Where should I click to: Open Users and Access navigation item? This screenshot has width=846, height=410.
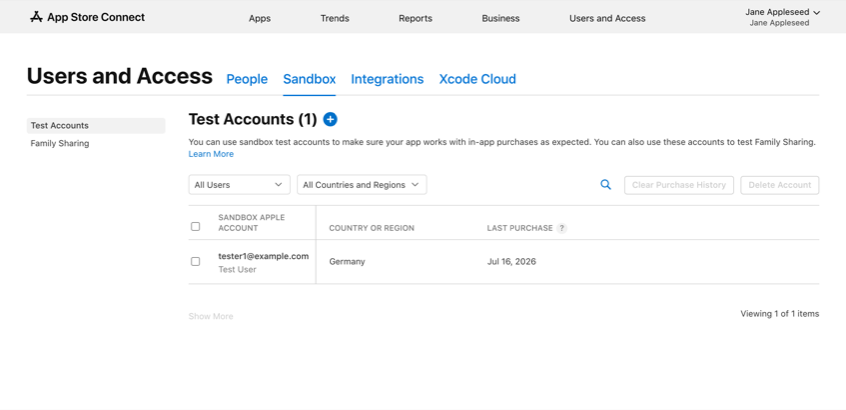607,18
